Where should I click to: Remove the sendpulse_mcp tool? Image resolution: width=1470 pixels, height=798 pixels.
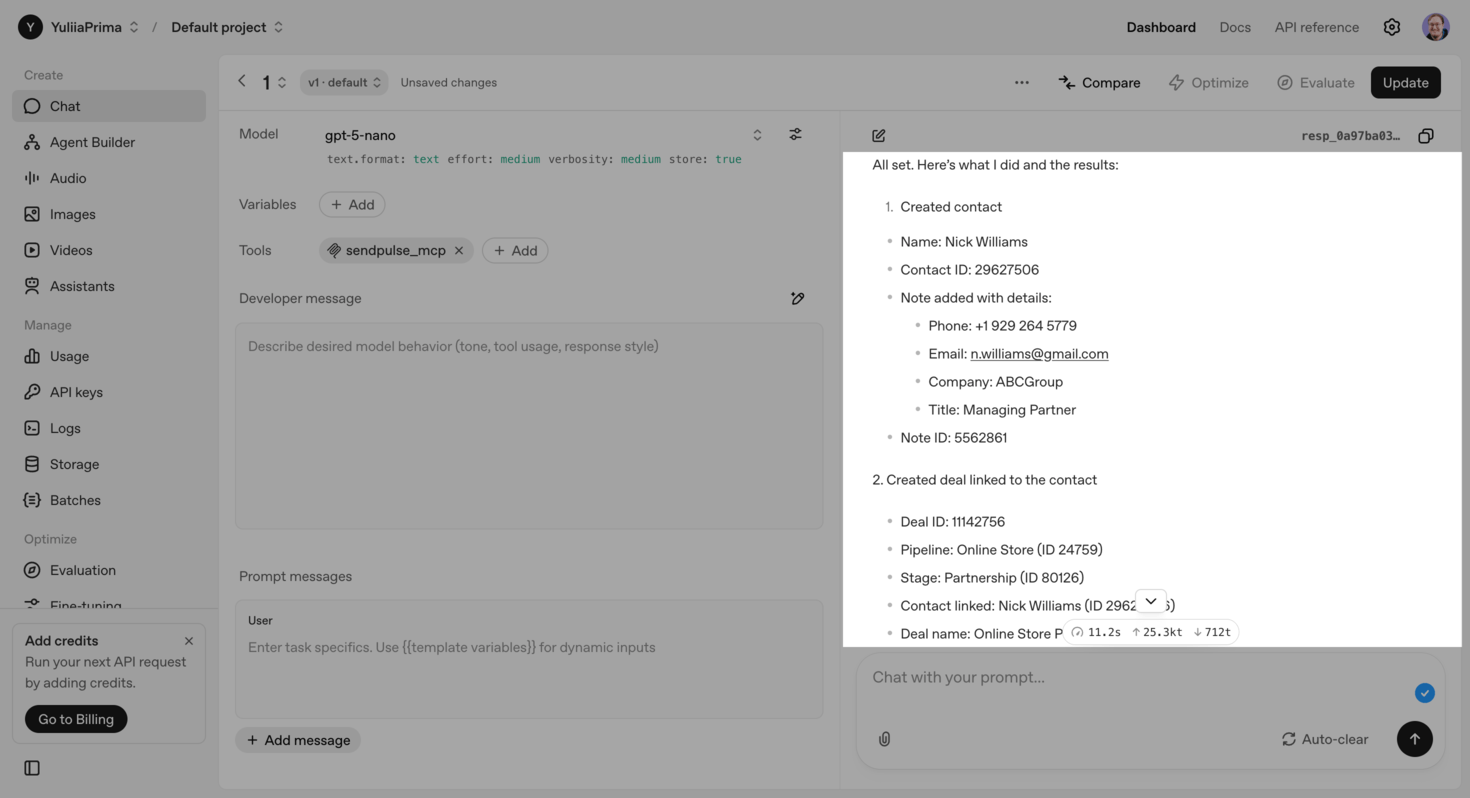pyautogui.click(x=459, y=250)
